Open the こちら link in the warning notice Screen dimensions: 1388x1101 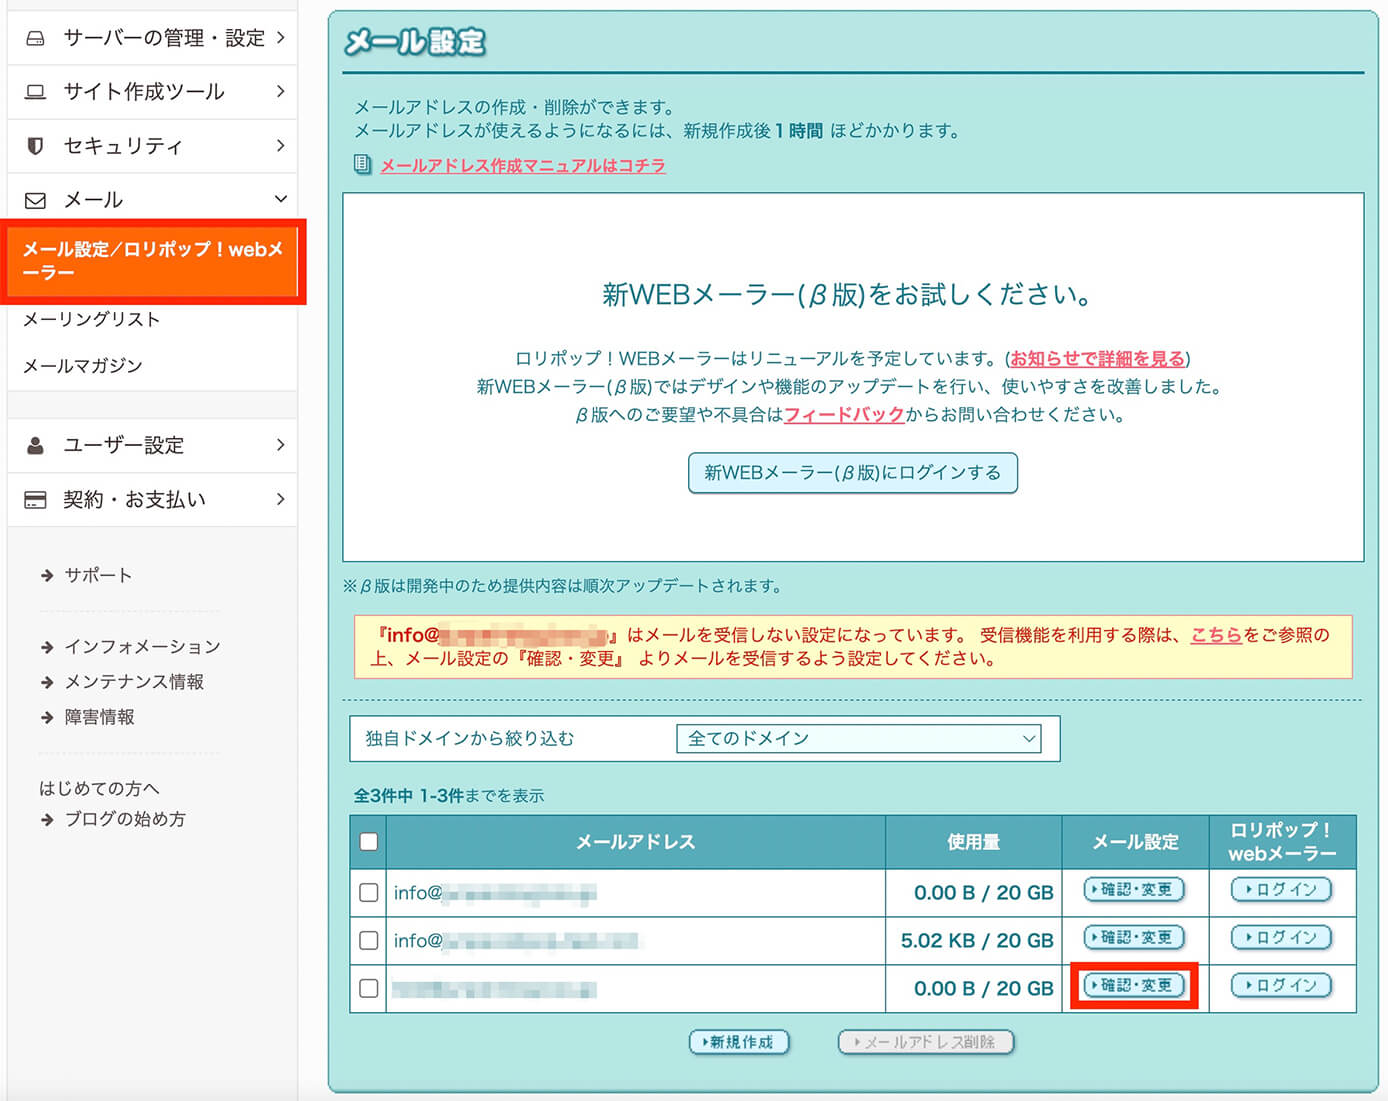point(1216,635)
